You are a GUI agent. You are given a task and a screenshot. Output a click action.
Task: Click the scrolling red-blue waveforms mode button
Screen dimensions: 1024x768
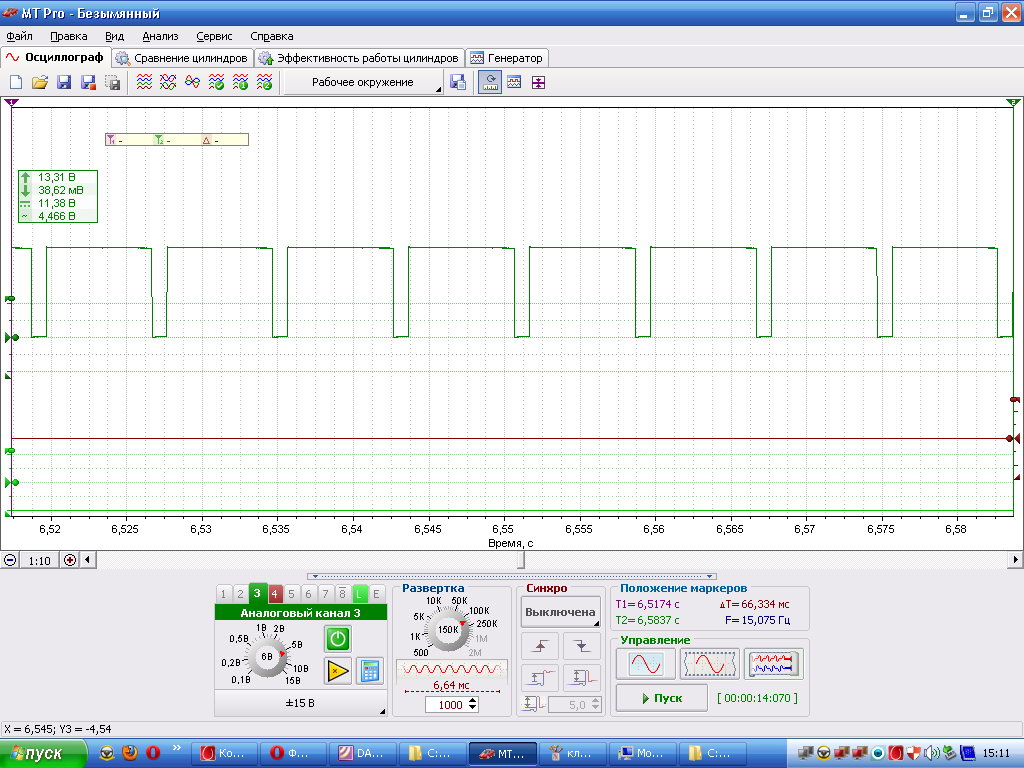[x=773, y=664]
